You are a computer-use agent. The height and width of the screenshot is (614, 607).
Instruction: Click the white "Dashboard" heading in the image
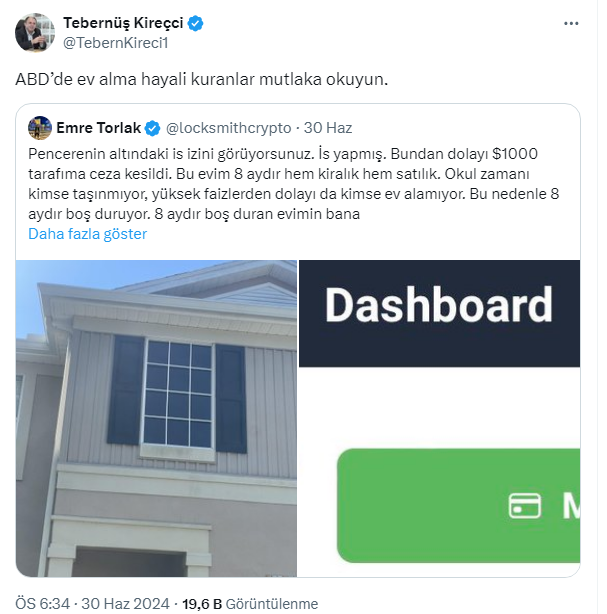(438, 306)
